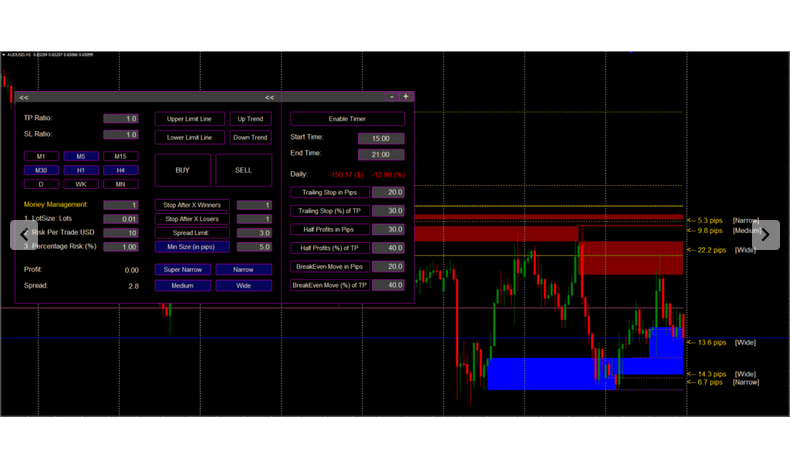Toggle the Super Narrow zone filter

point(183,270)
